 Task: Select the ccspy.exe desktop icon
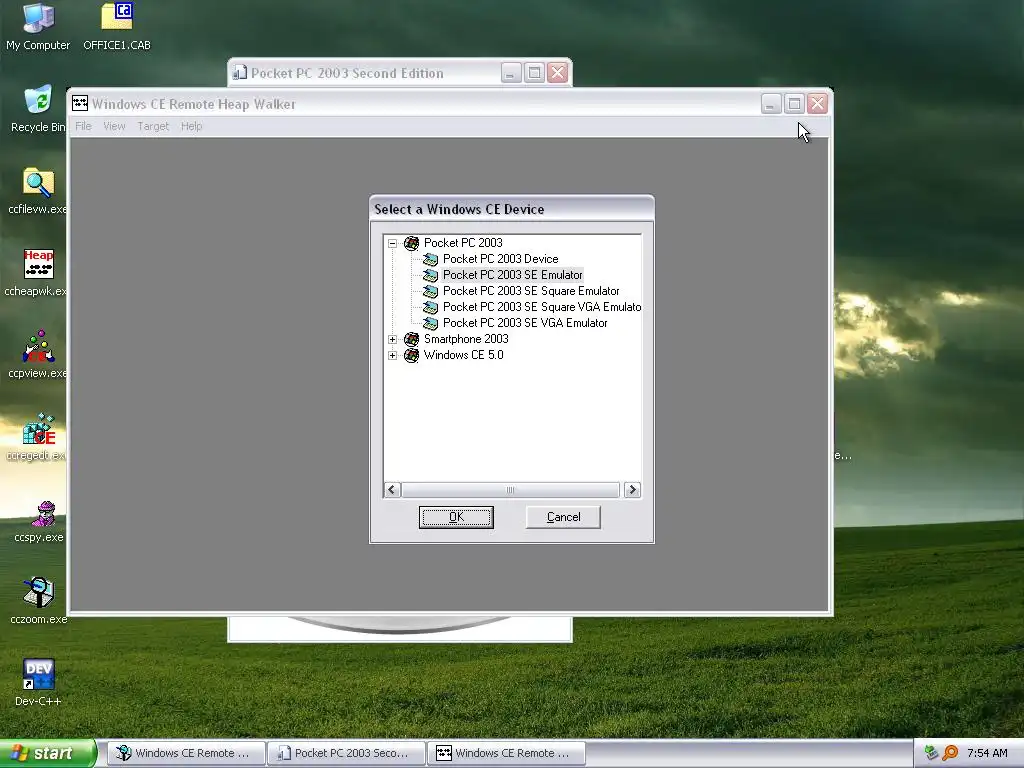coord(39,521)
